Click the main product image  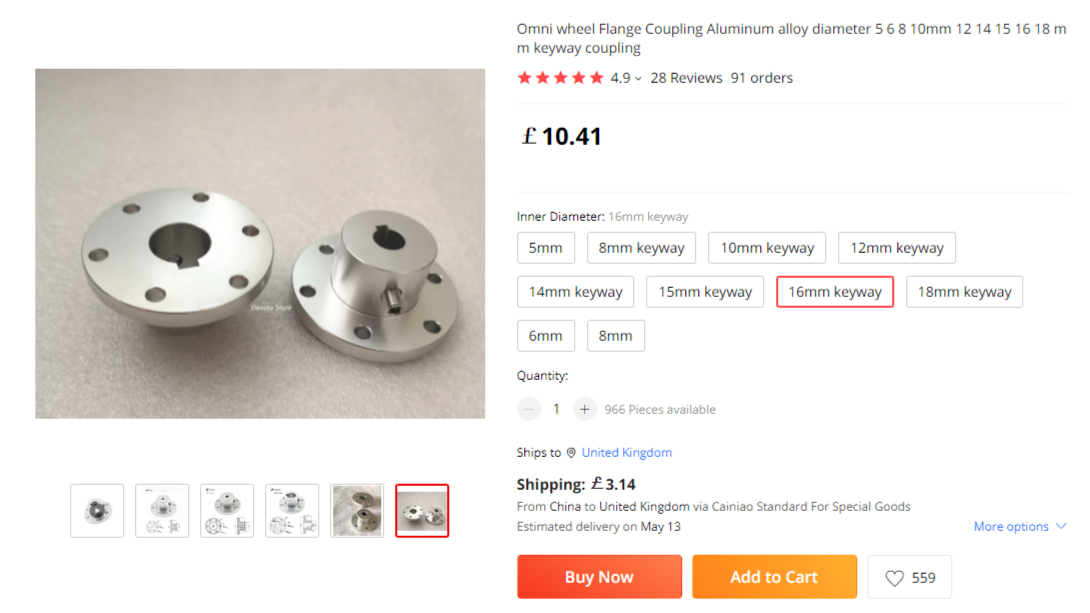(x=260, y=243)
